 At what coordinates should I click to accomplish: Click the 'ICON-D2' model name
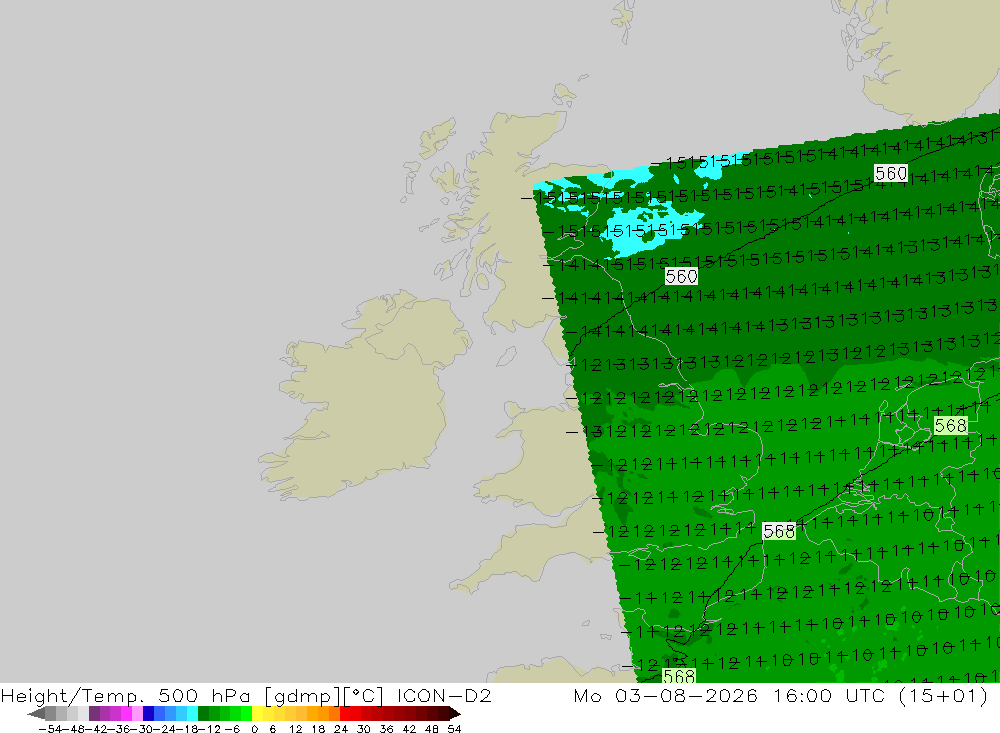click(x=444, y=695)
